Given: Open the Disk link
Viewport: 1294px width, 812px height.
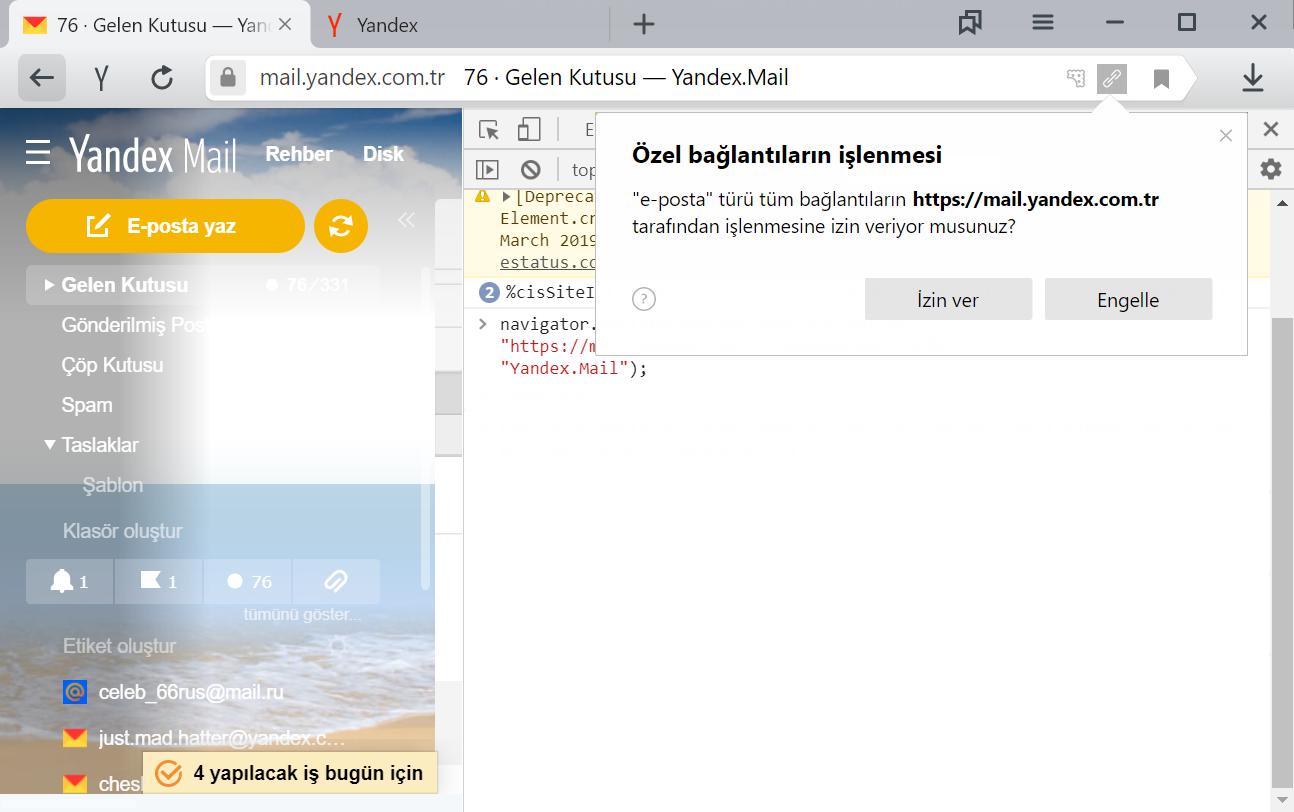Looking at the screenshot, I should 383,154.
